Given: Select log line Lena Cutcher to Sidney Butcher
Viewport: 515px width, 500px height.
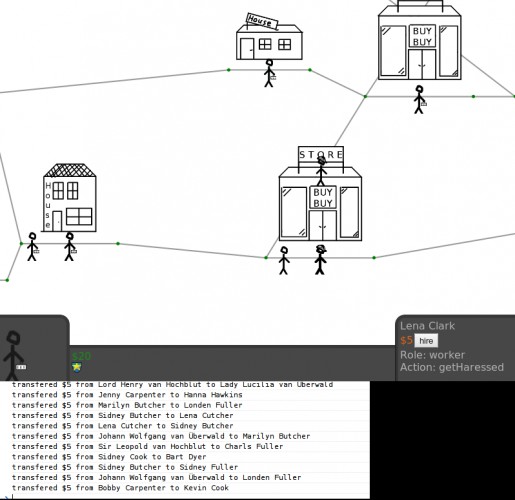Looking at the screenshot, I should click(123, 426).
